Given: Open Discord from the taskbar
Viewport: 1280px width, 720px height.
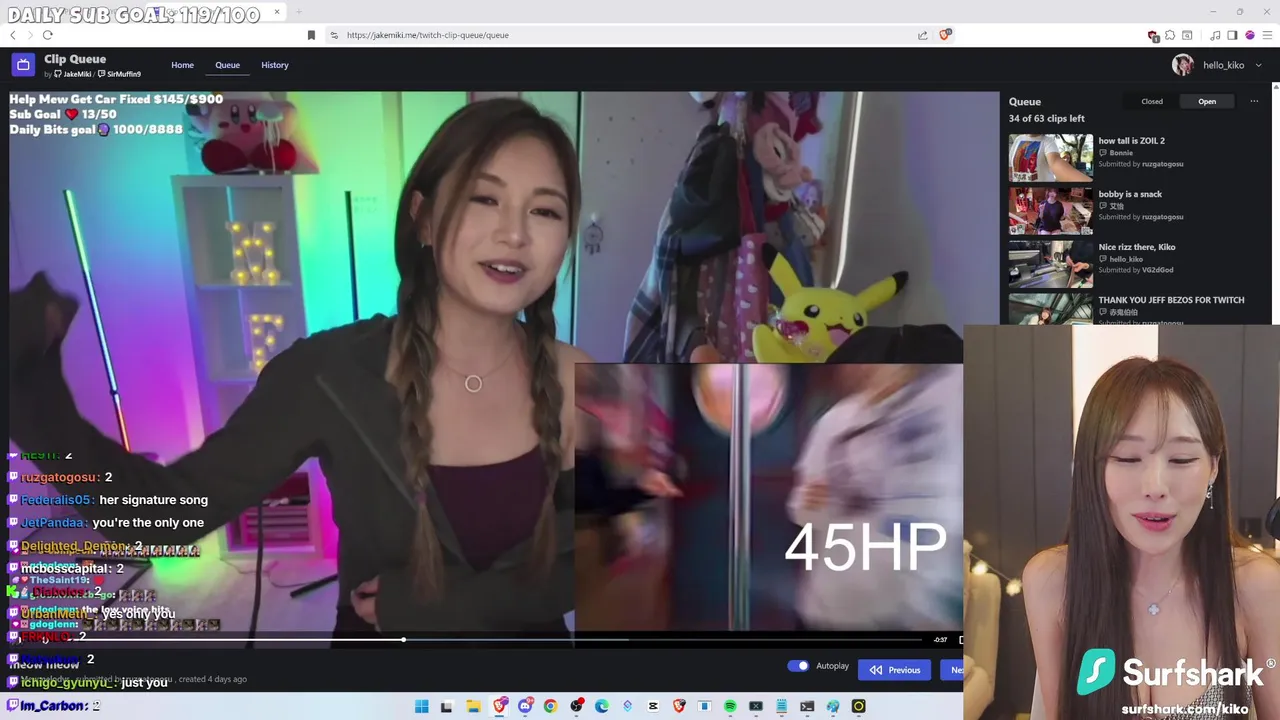Looking at the screenshot, I should 526,706.
